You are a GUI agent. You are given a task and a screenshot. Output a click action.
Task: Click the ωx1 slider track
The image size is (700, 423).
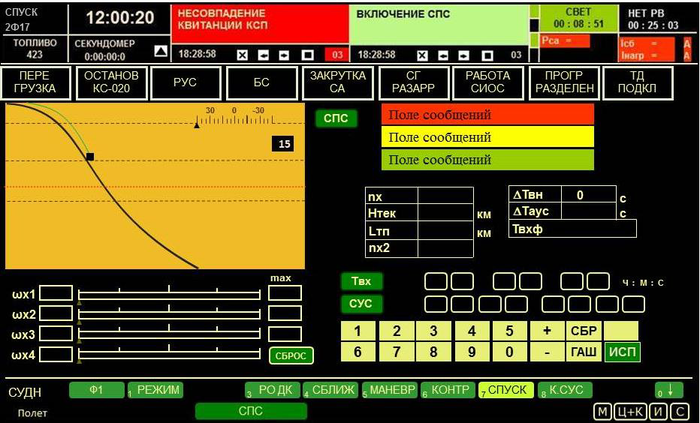[170, 294]
